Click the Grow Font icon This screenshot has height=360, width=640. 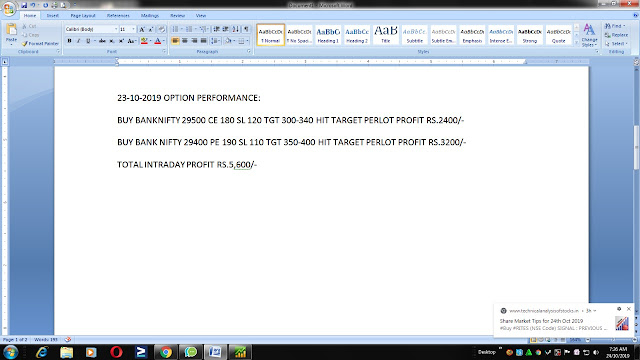point(142,29)
